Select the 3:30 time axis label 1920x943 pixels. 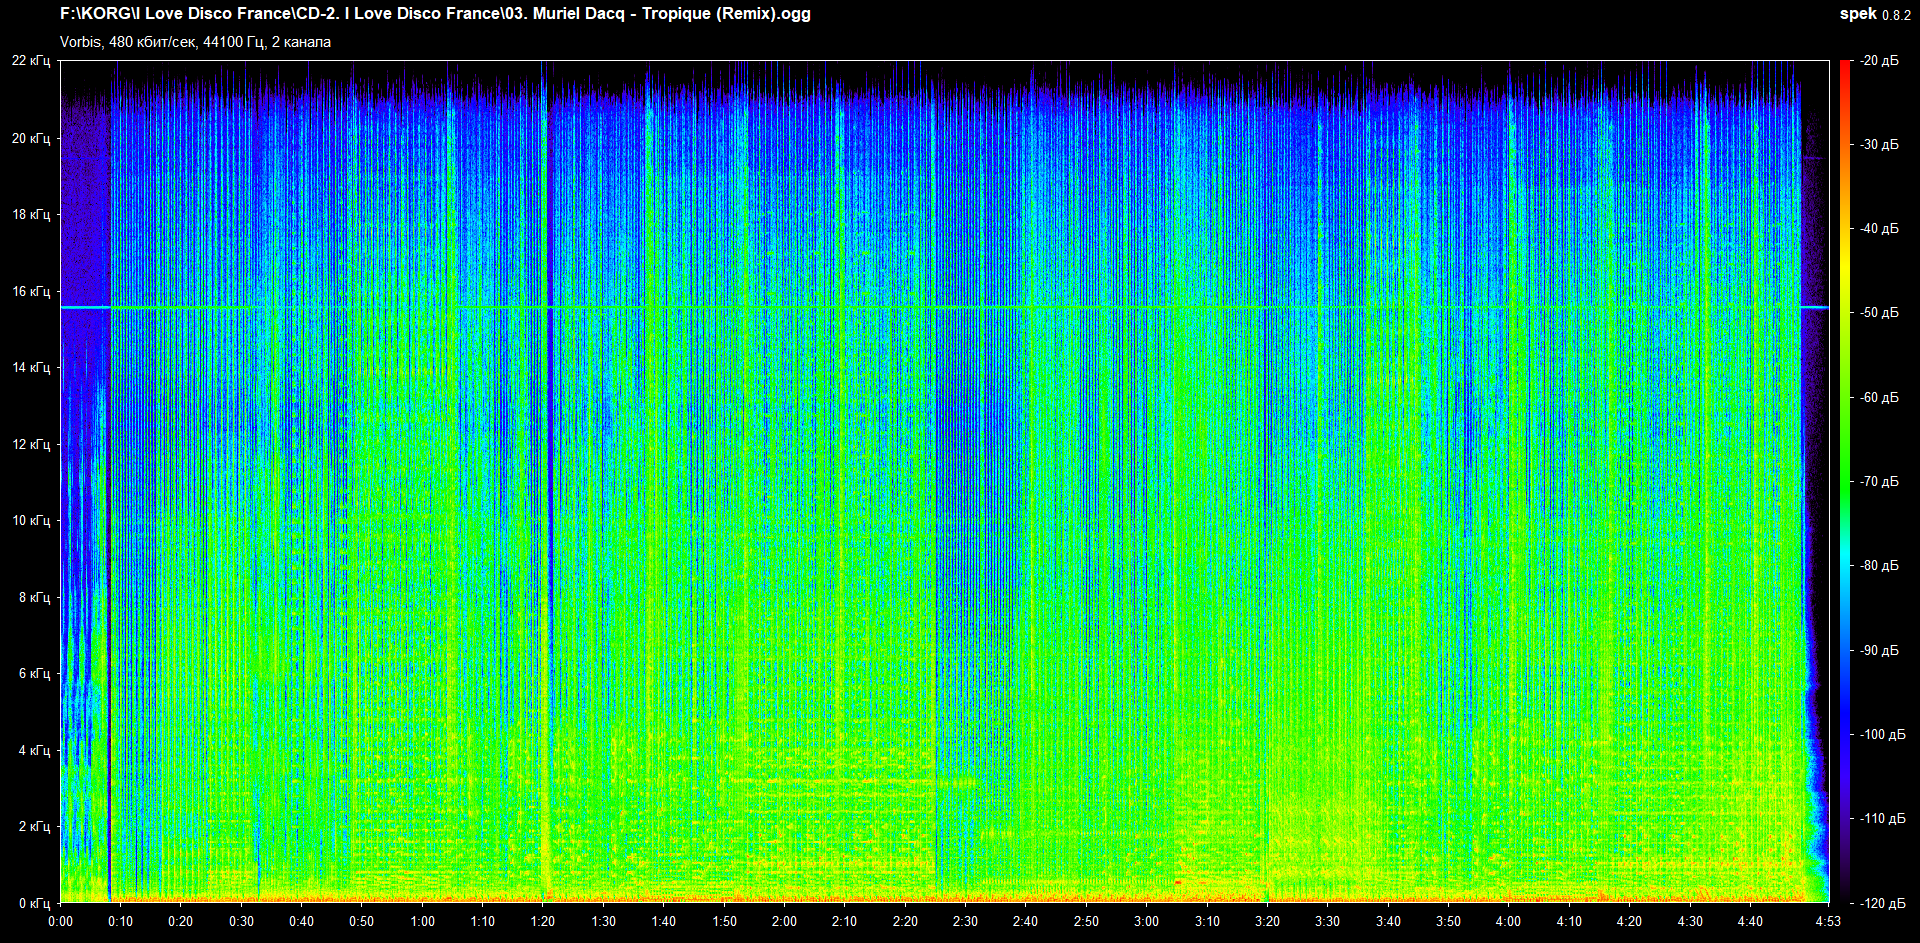[x=1328, y=921]
